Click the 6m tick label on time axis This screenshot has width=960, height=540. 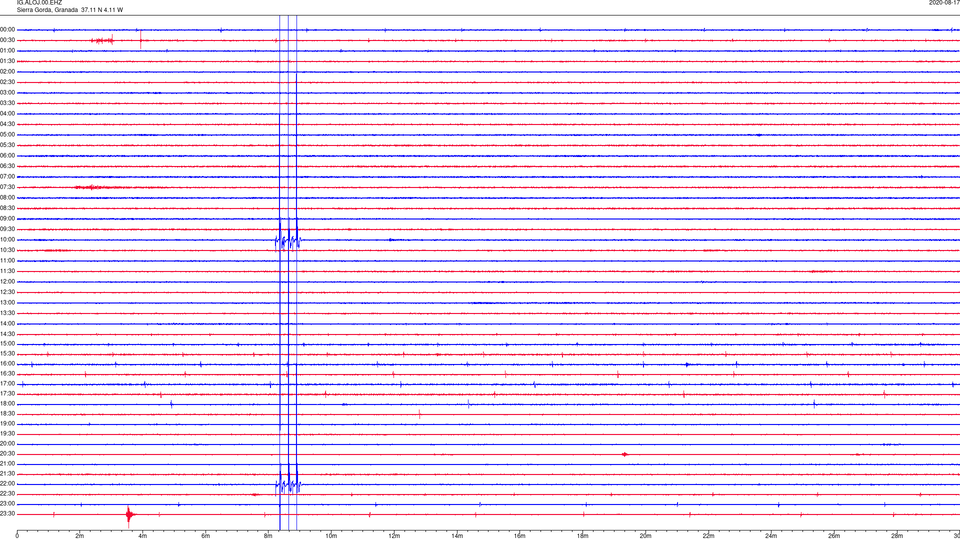click(206, 536)
